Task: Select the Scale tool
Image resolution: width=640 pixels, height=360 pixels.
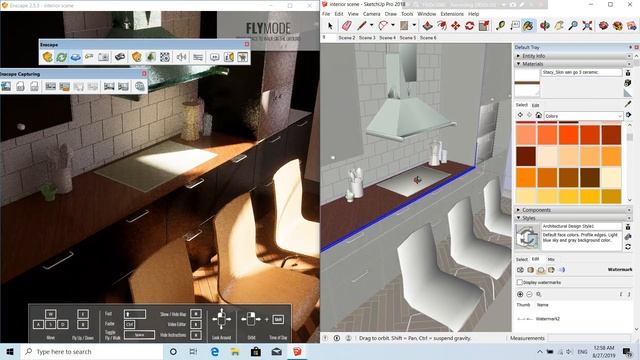Action: pyautogui.click(x=484, y=26)
